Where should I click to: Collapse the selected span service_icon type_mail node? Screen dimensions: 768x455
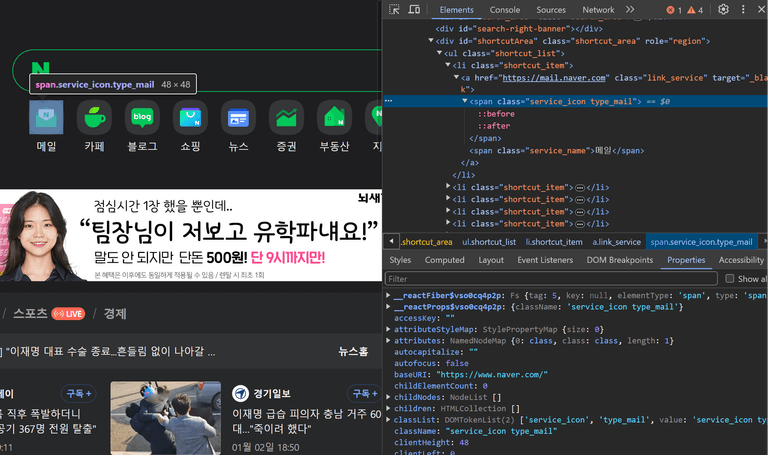[x=464, y=101]
